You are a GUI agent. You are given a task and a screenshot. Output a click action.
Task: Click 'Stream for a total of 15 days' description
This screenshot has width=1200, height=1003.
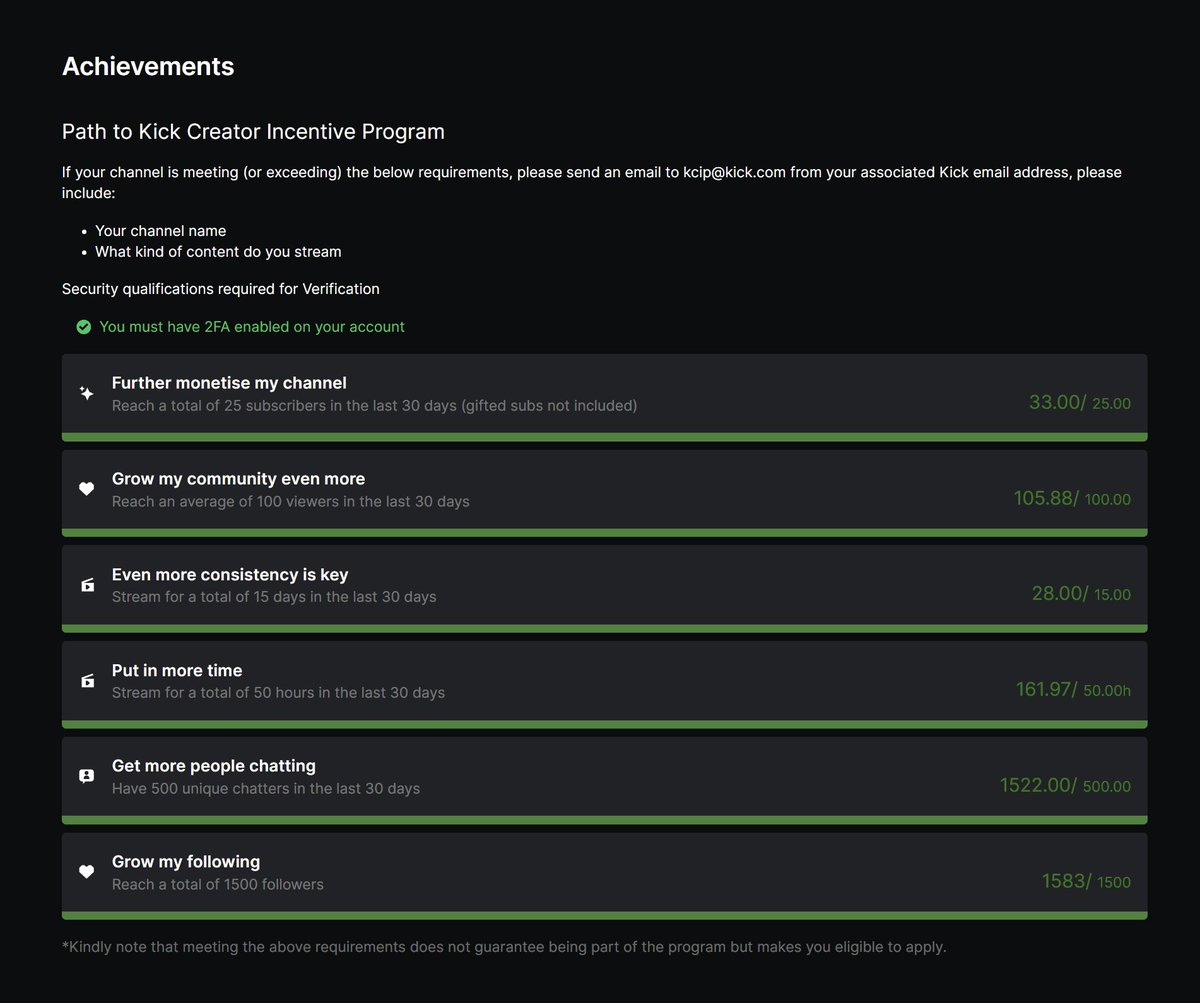[x=274, y=597]
